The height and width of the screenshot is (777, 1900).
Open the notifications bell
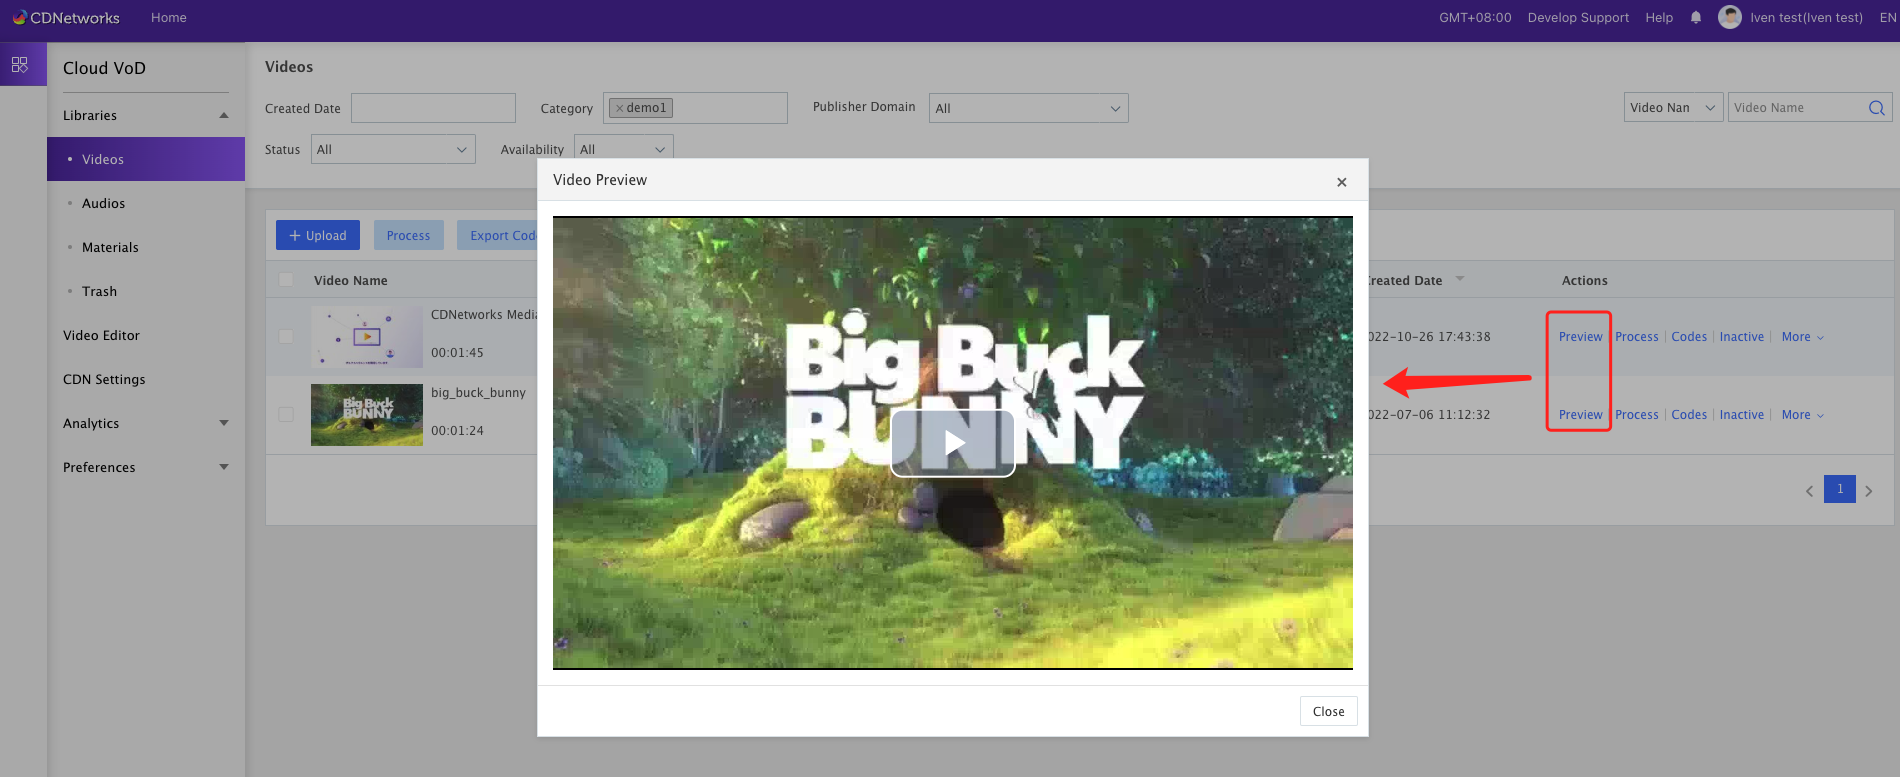pos(1696,17)
